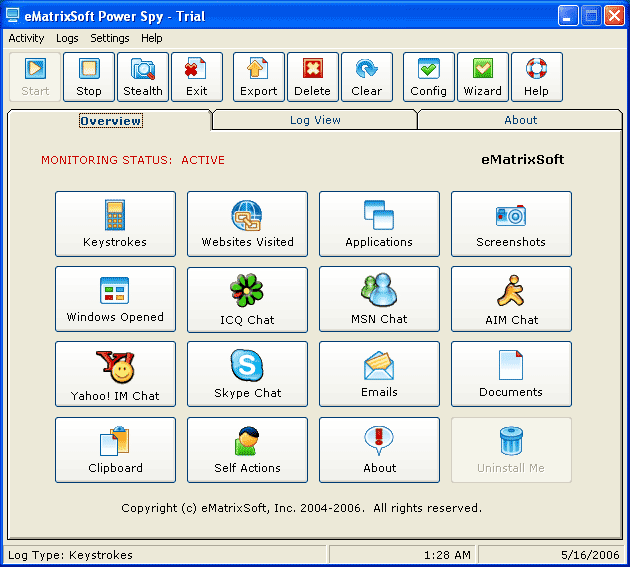Open Websites Visited log
Screen dimensions: 630x567
[247, 224]
